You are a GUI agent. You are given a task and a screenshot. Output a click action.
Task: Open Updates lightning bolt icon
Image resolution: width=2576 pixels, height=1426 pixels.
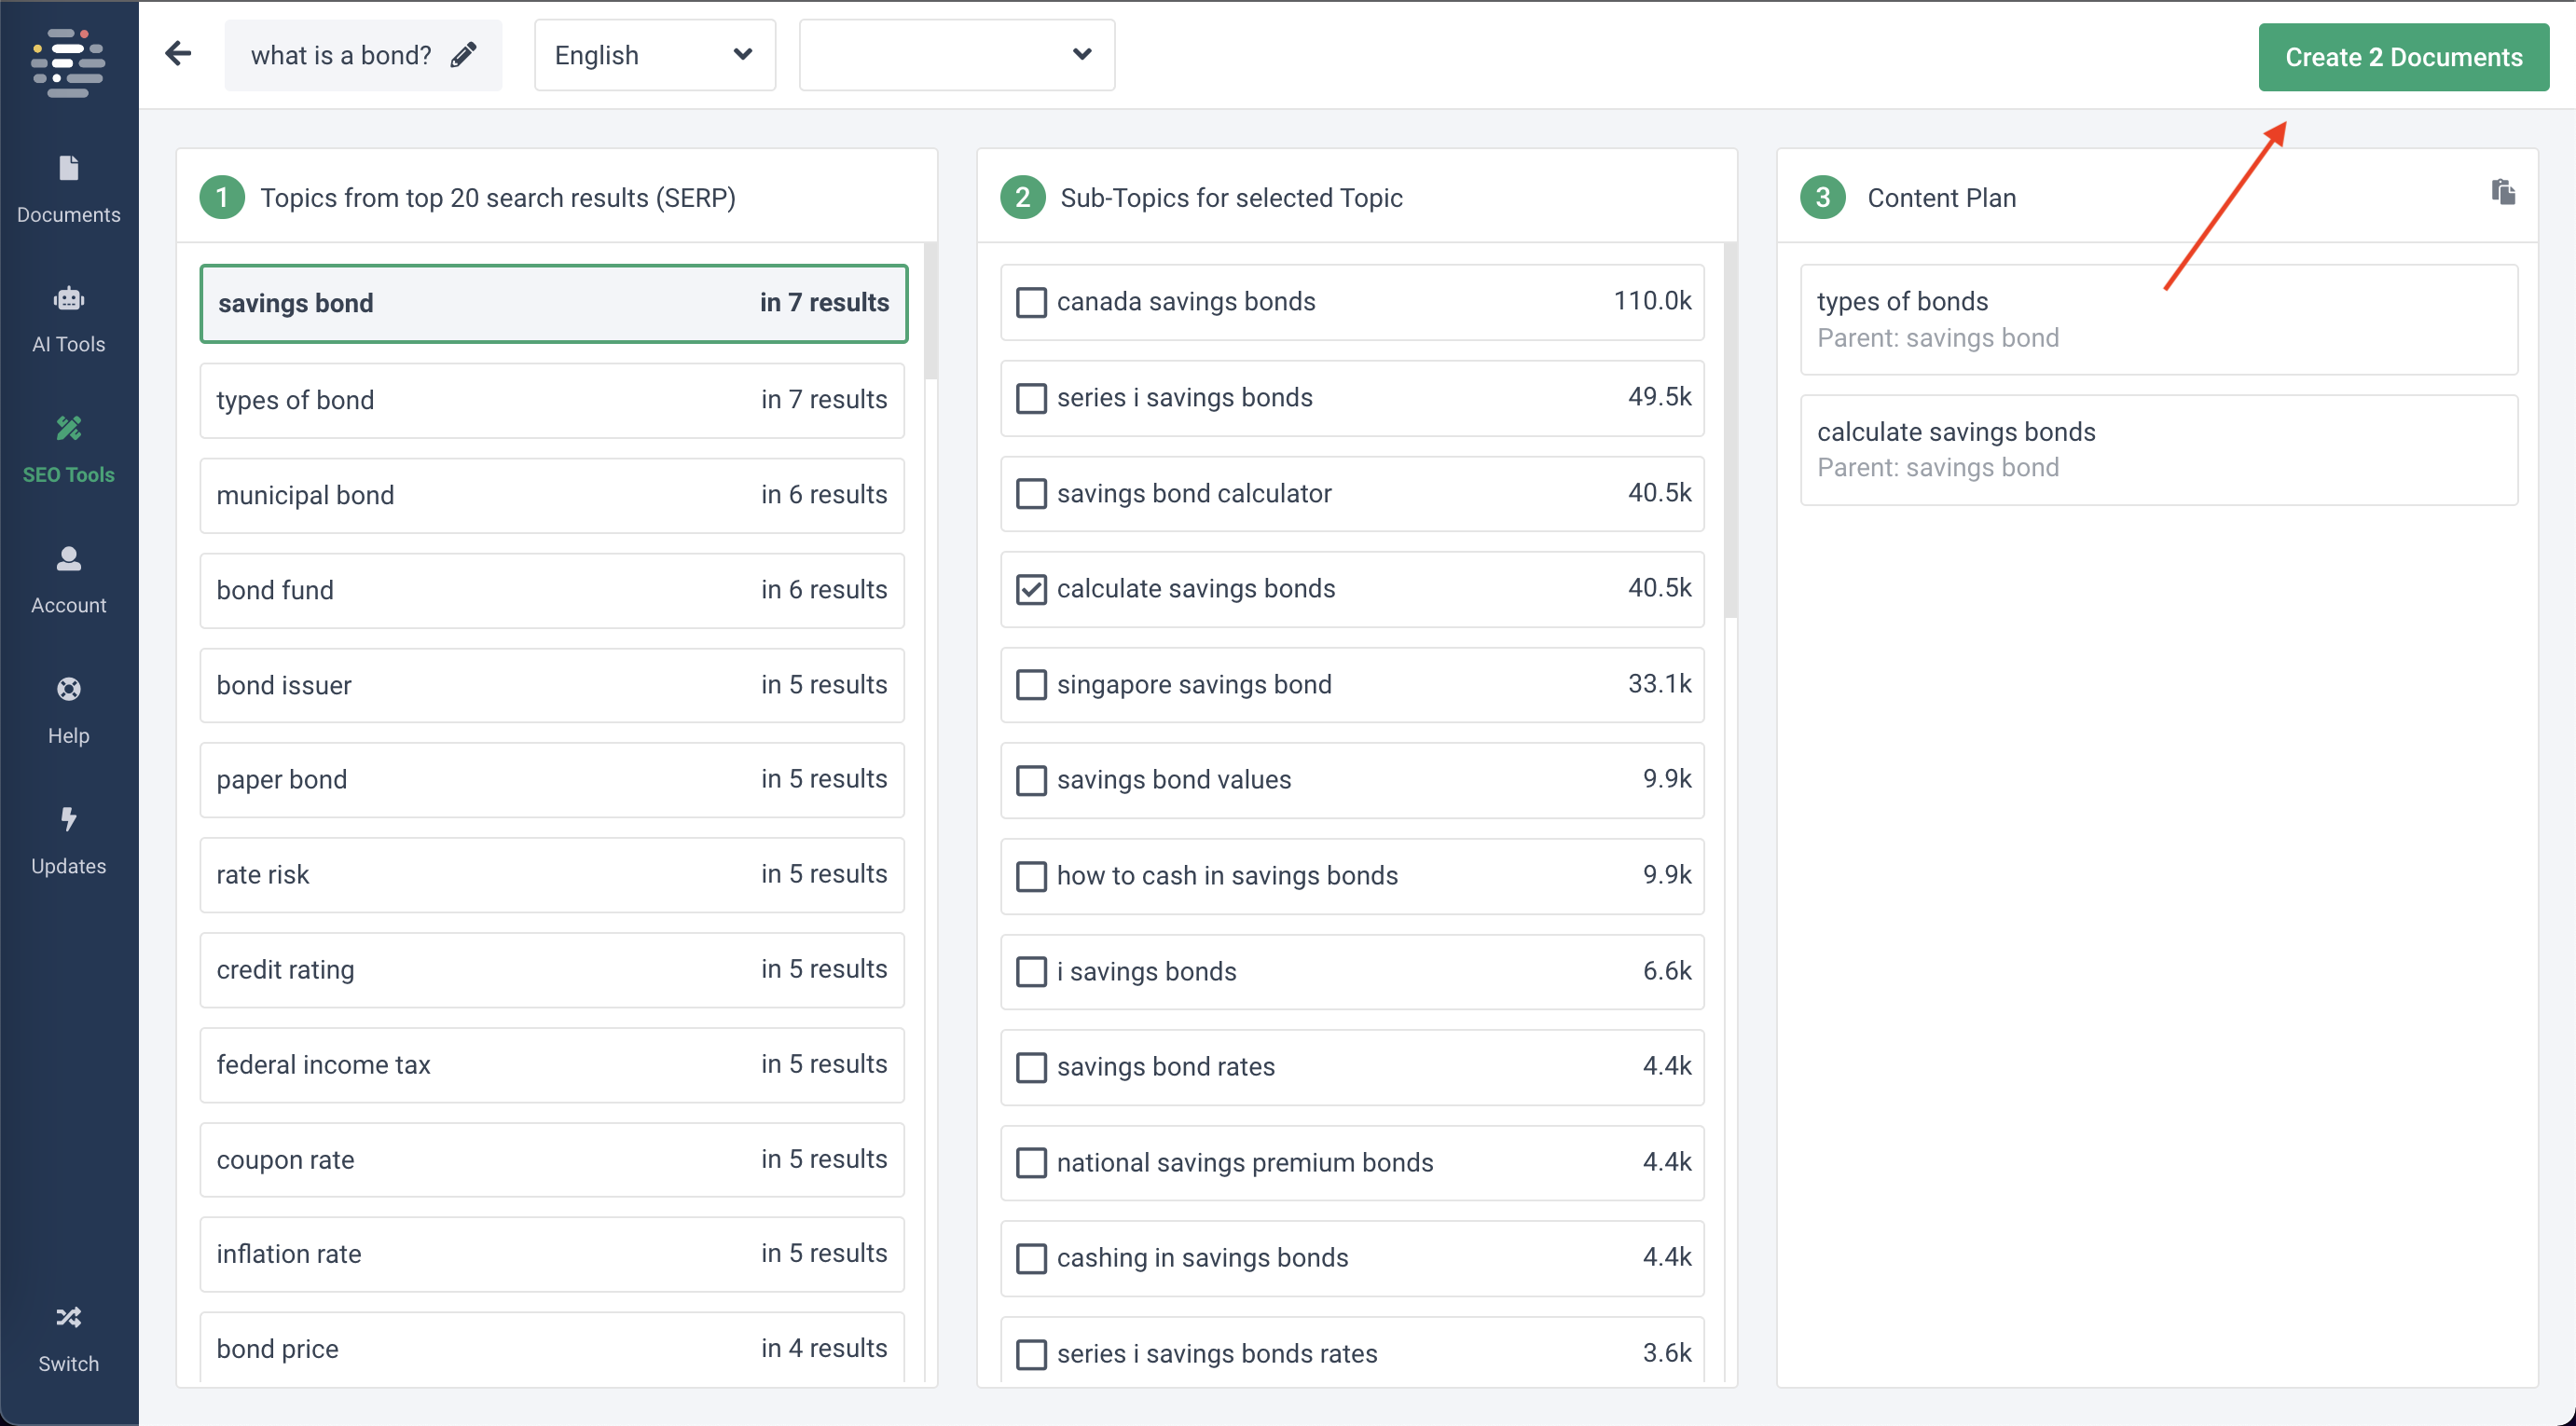(68, 819)
